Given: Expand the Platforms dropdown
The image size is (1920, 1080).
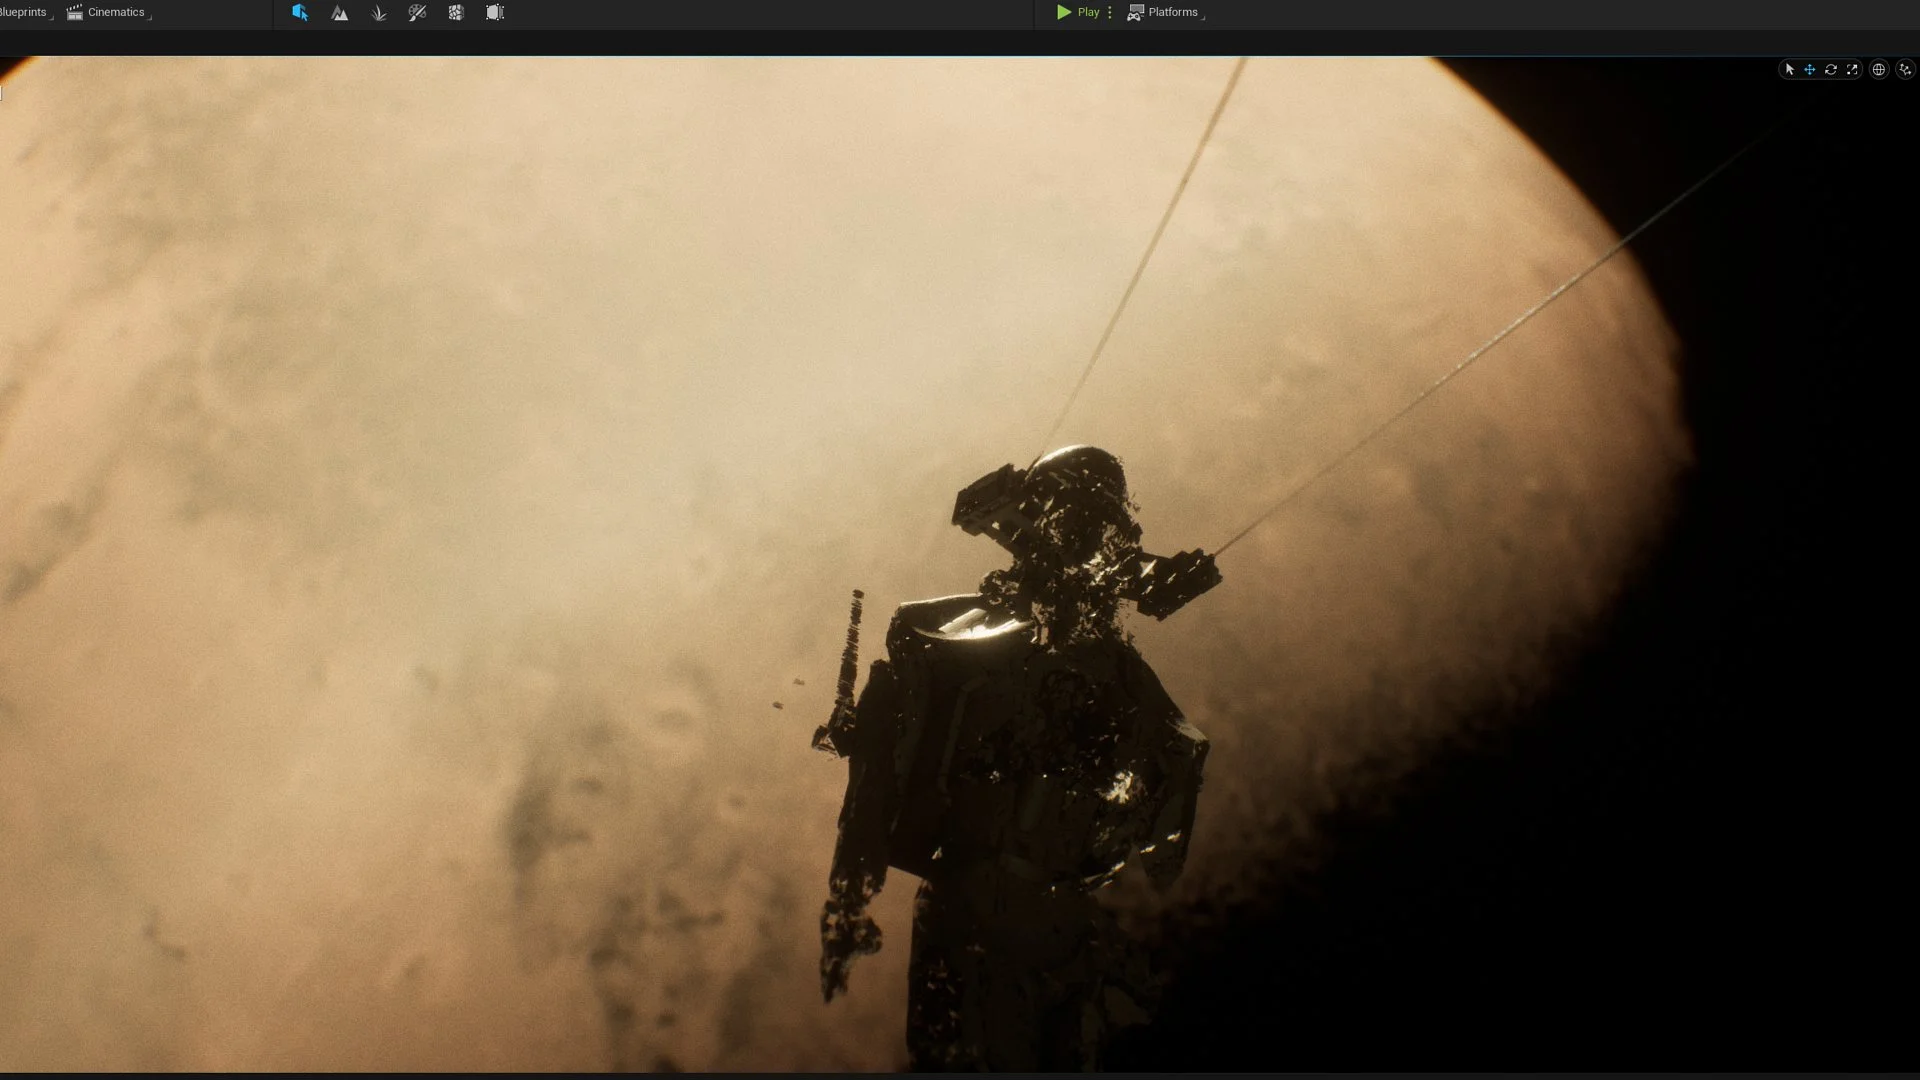Looking at the screenshot, I should 1166,13.
